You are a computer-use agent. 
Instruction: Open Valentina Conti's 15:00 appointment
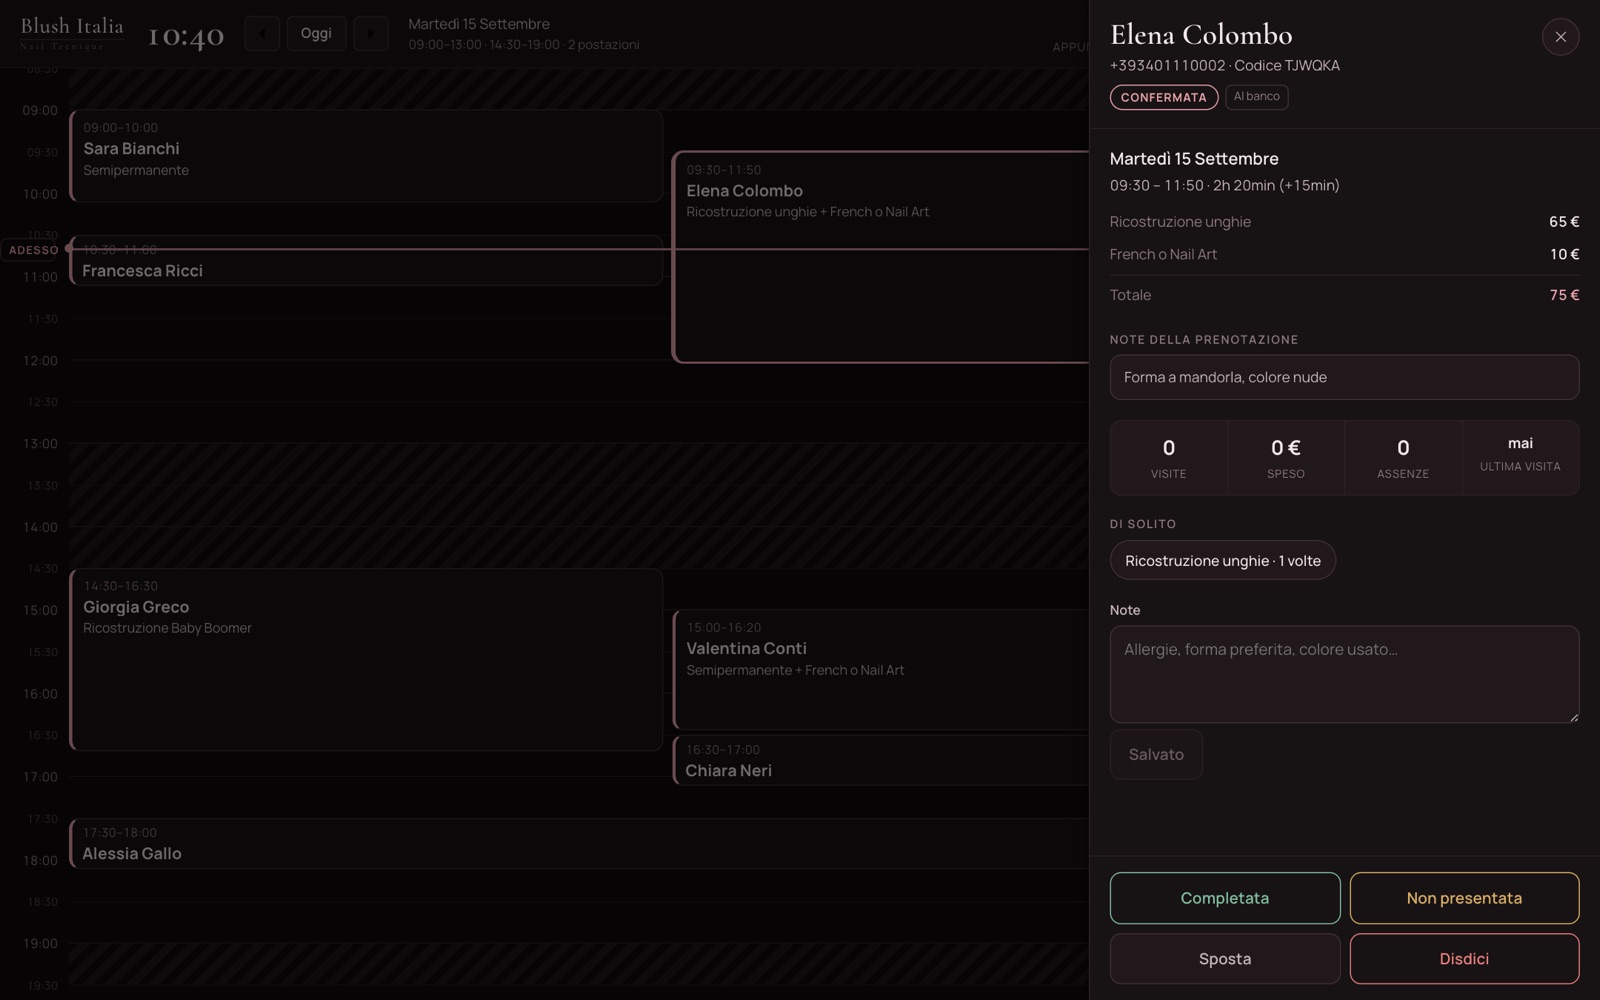point(880,670)
